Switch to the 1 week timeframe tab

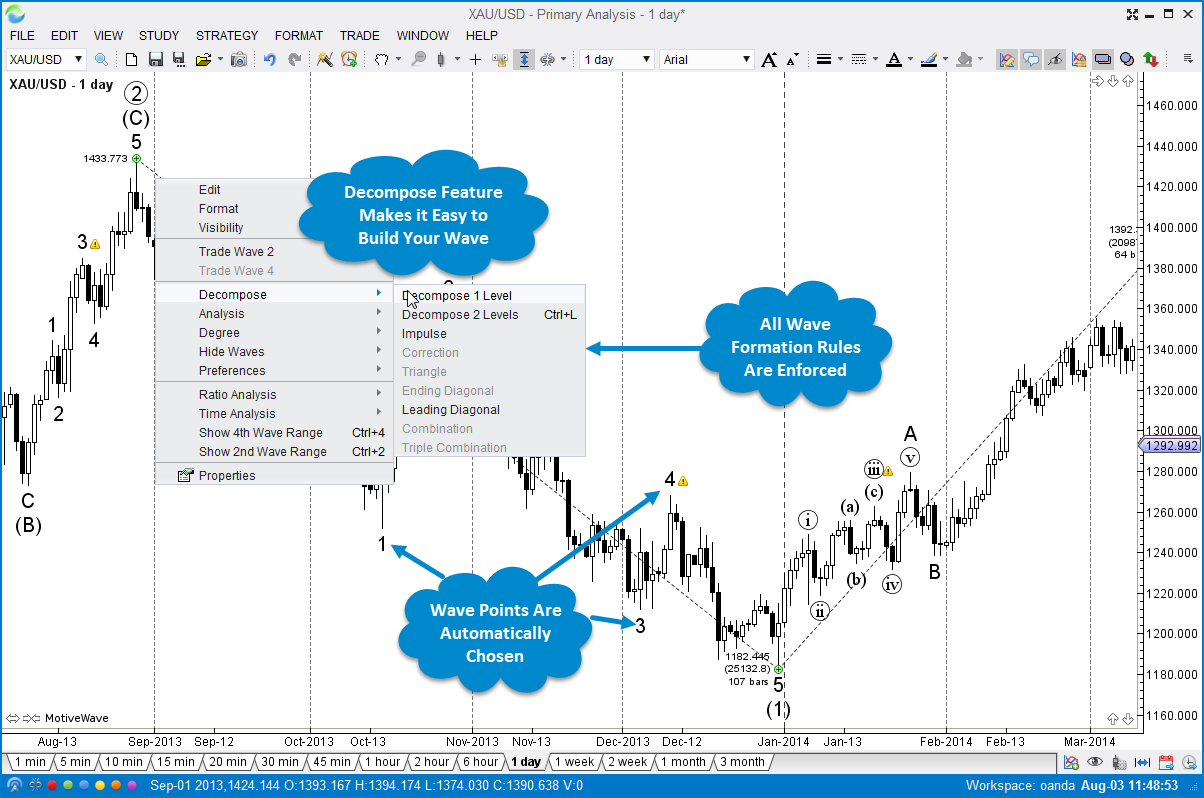(574, 762)
